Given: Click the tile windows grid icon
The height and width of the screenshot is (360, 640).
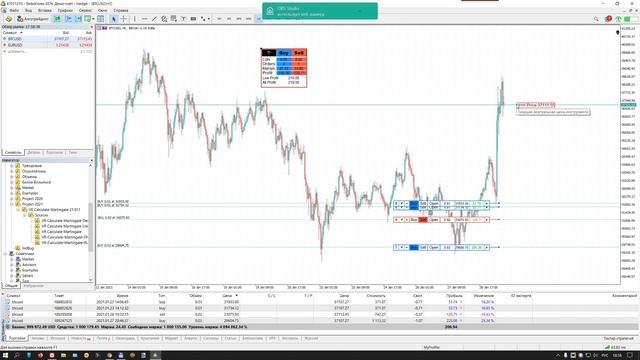Looking at the screenshot, I should coord(100,19).
